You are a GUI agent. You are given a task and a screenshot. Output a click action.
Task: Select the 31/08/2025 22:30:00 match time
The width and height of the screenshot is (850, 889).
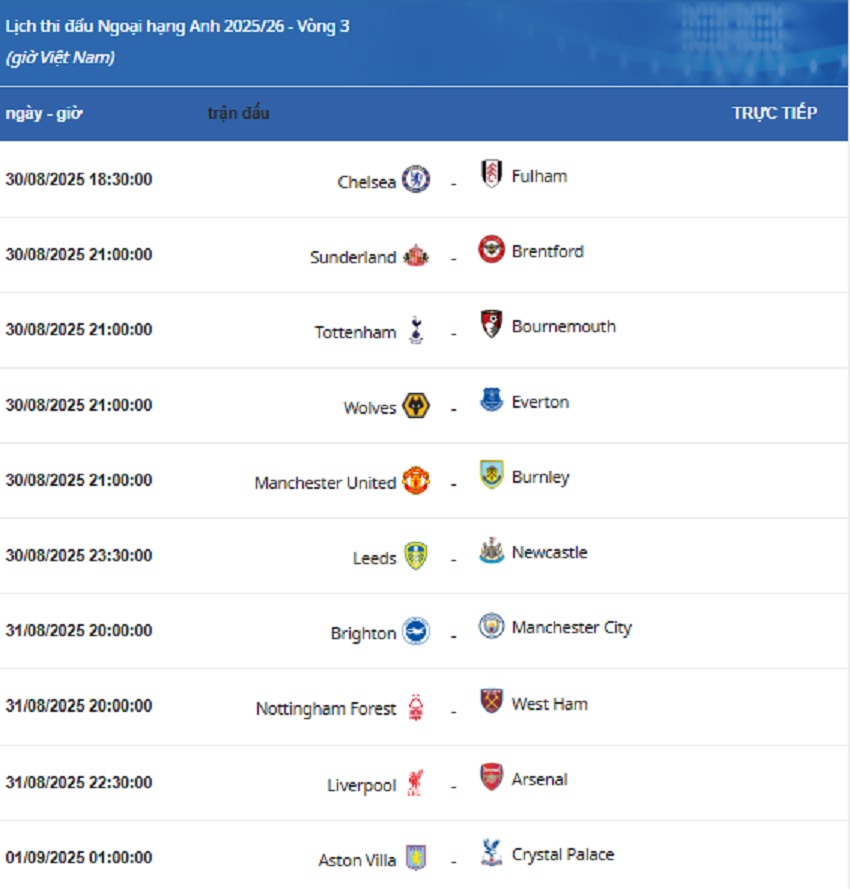click(x=79, y=782)
